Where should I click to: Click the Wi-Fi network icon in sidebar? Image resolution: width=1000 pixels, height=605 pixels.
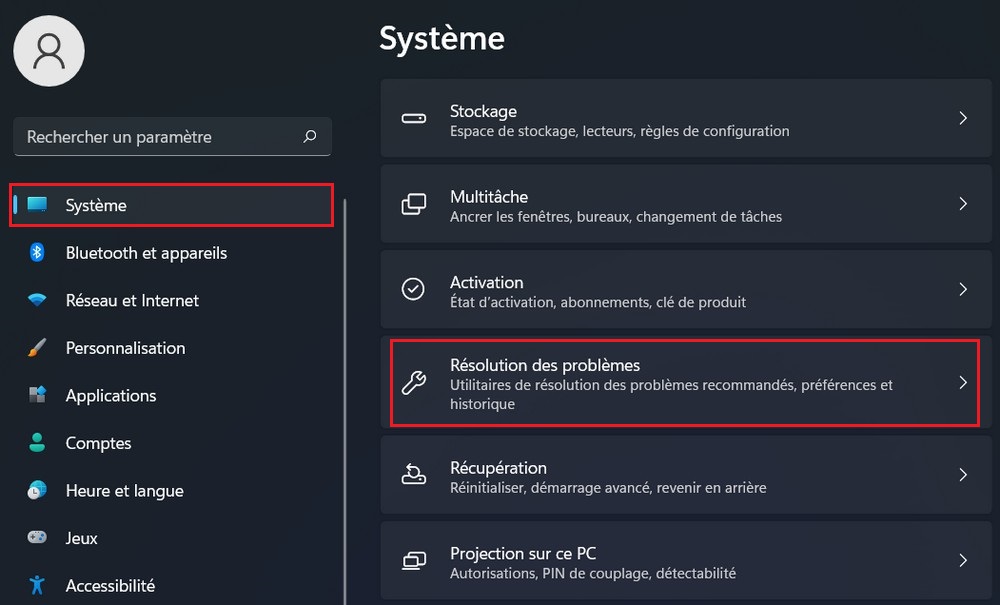pos(37,300)
